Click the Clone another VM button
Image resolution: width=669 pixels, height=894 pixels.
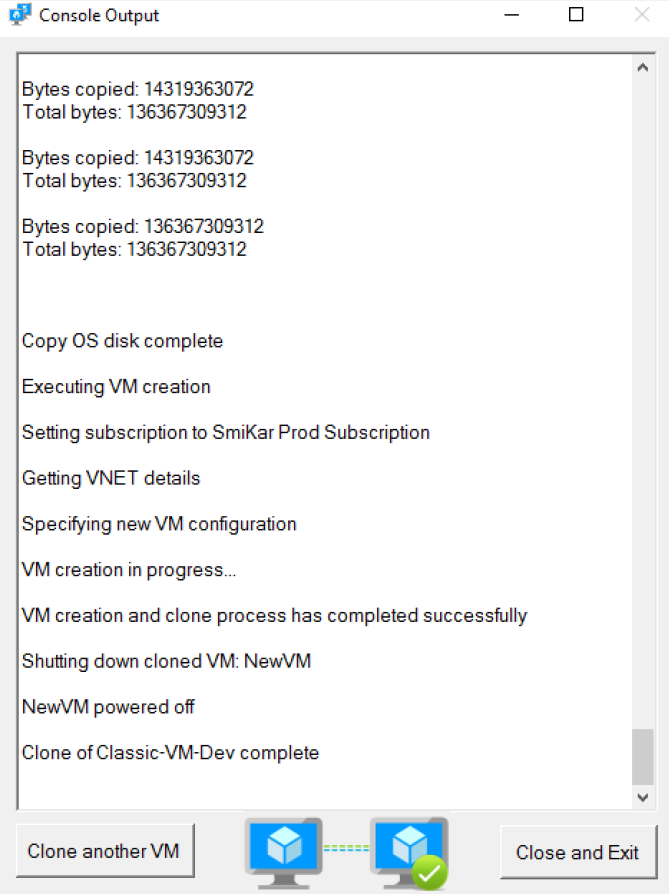[x=105, y=851]
